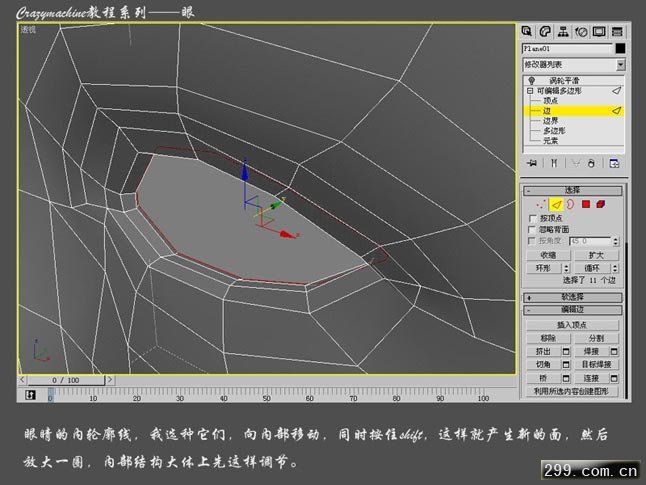The width and height of the screenshot is (646, 485).
Task: Open the Create command panel tab
Action: 527,32
